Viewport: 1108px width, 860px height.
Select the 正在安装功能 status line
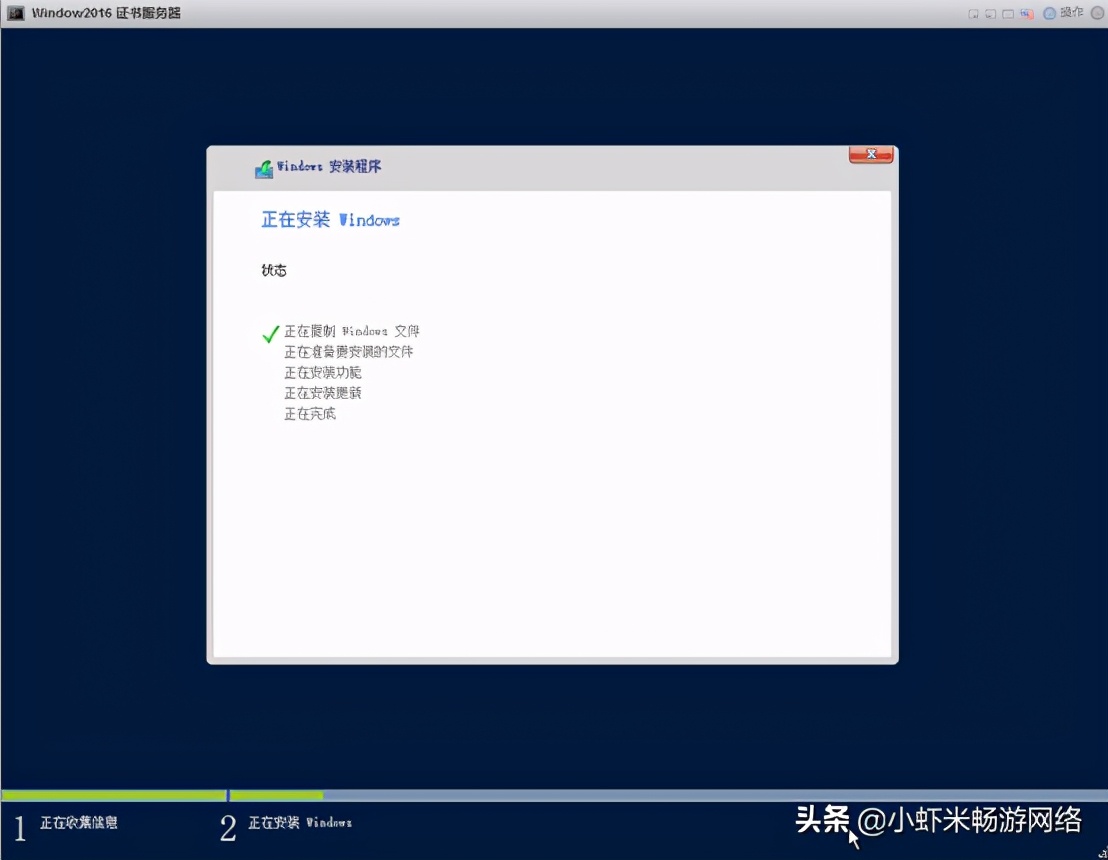tap(323, 372)
